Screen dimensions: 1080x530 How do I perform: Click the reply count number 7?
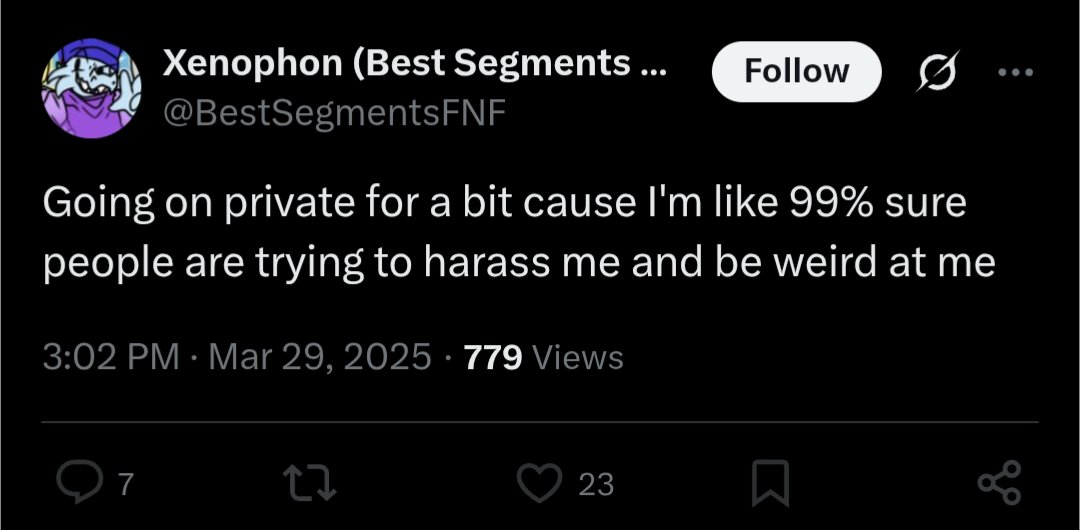click(125, 485)
